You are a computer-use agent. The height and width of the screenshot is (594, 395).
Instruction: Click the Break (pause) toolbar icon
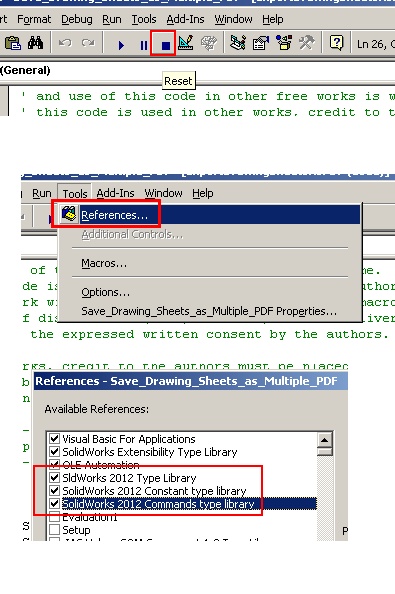(x=144, y=45)
